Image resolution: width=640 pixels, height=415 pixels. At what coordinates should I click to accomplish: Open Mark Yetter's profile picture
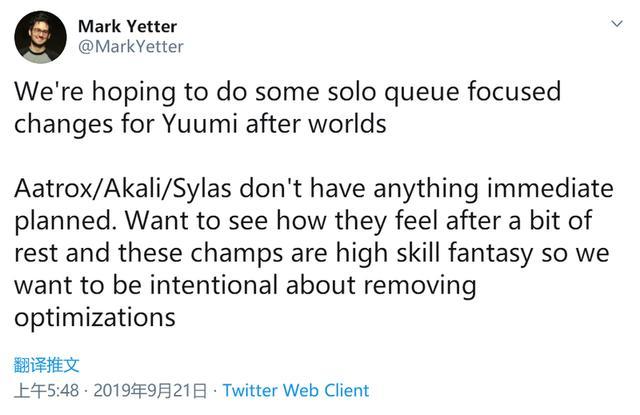(x=39, y=37)
